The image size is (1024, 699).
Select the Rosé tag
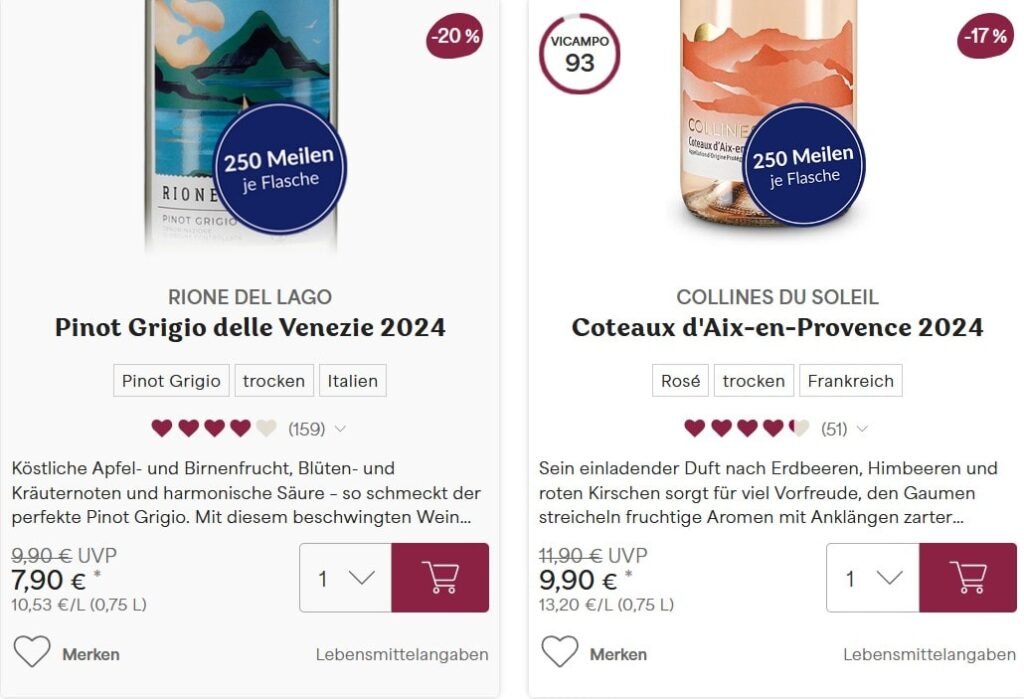coord(680,381)
